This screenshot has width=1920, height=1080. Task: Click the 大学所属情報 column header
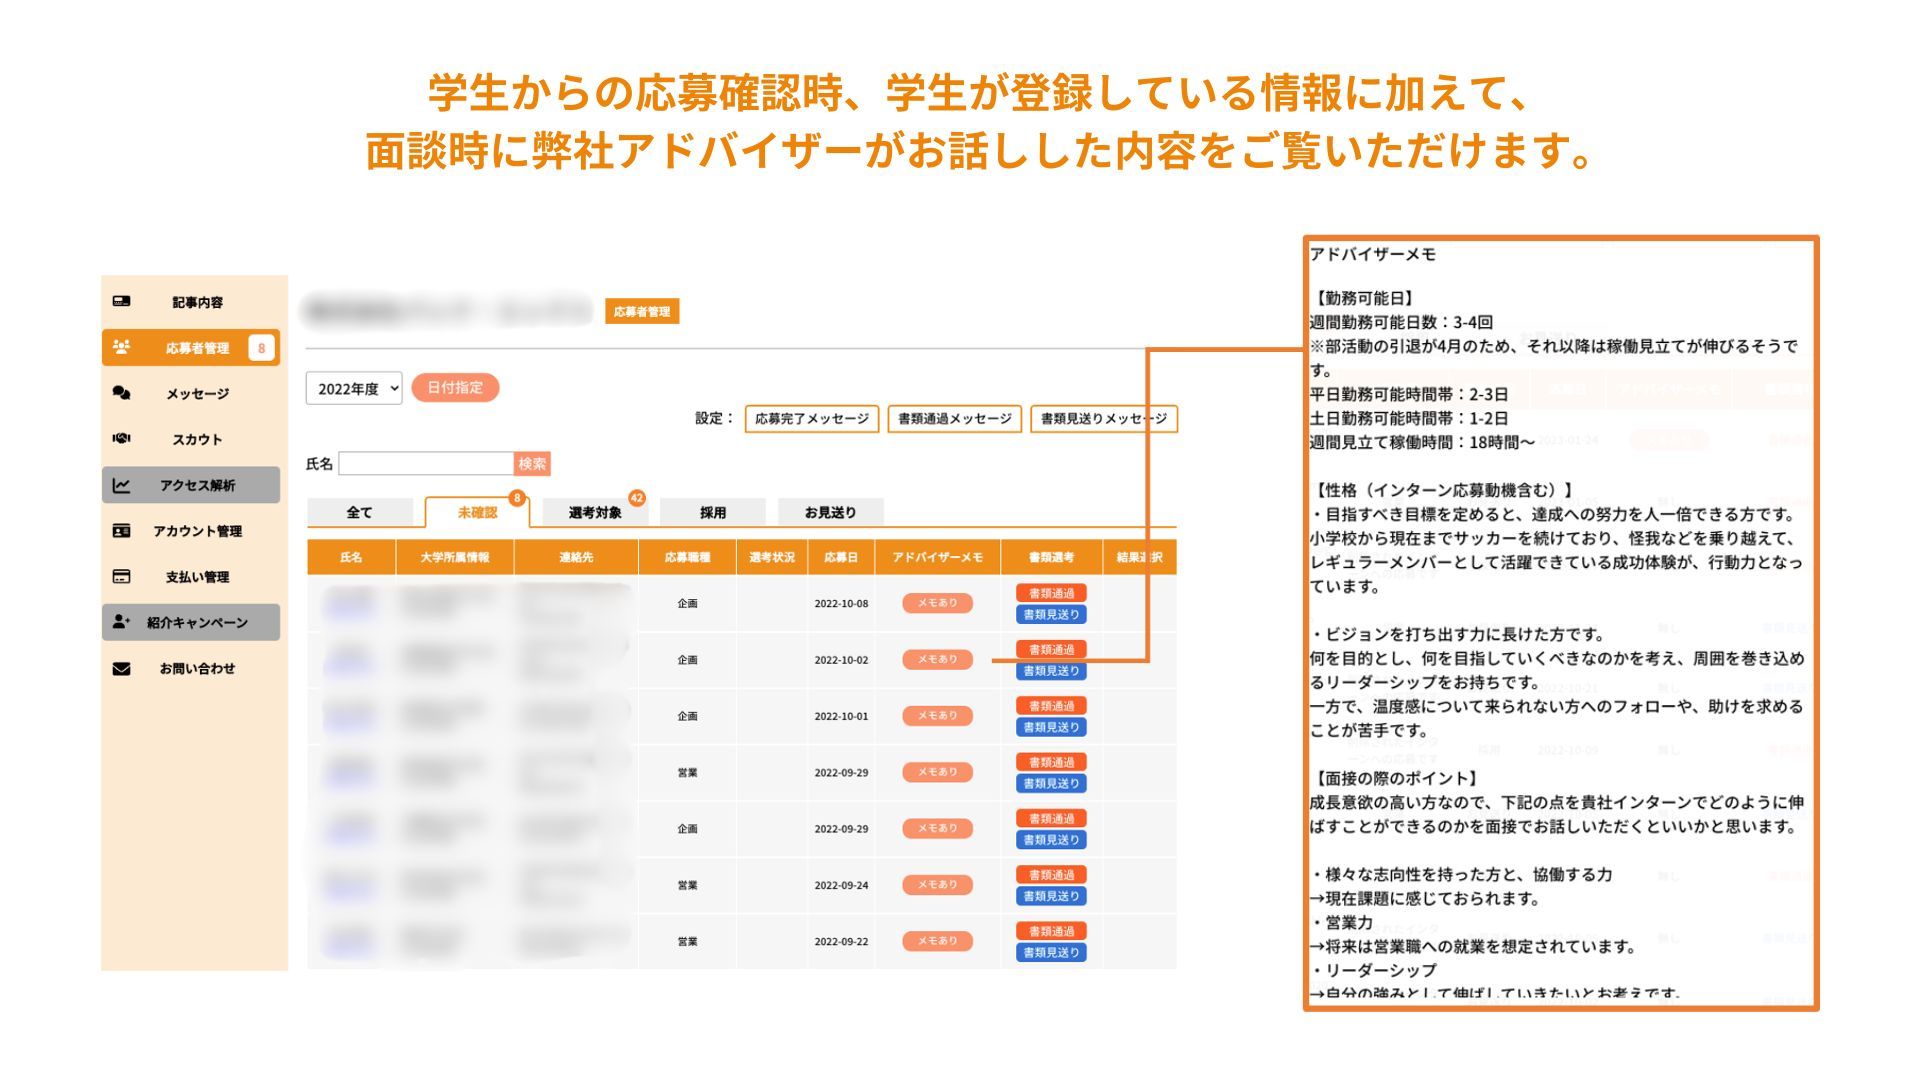click(x=455, y=557)
